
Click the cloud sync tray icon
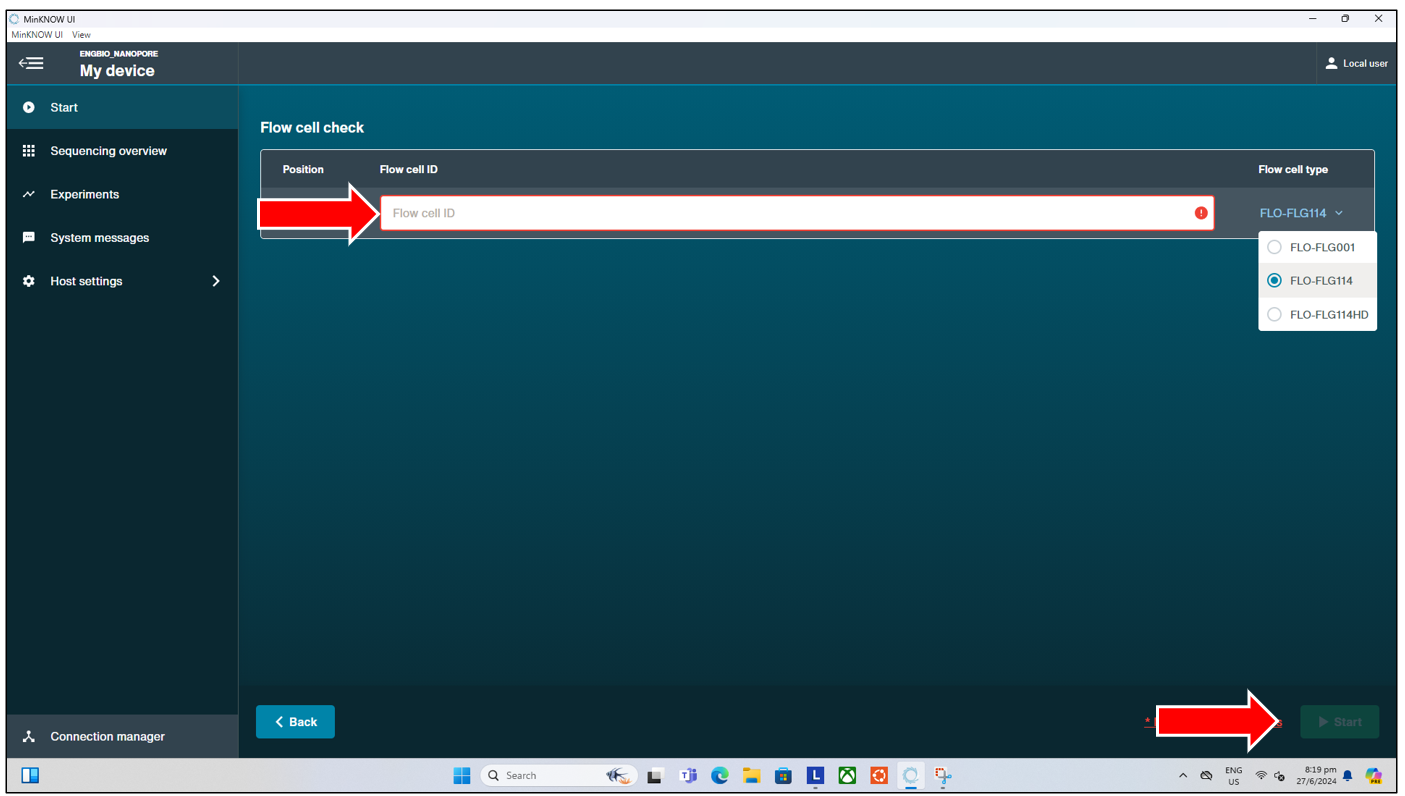[1207, 776]
